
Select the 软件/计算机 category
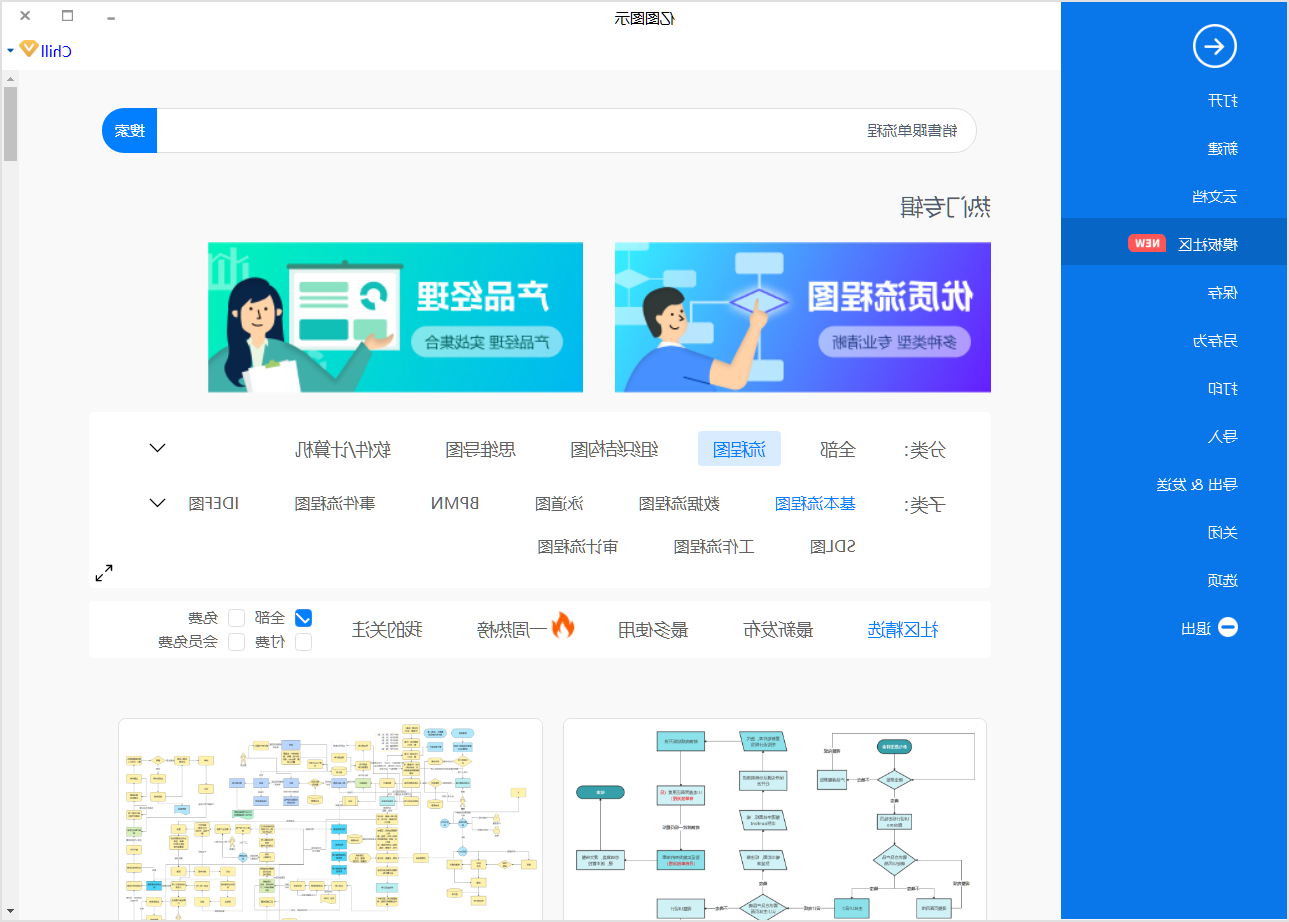pyautogui.click(x=343, y=449)
